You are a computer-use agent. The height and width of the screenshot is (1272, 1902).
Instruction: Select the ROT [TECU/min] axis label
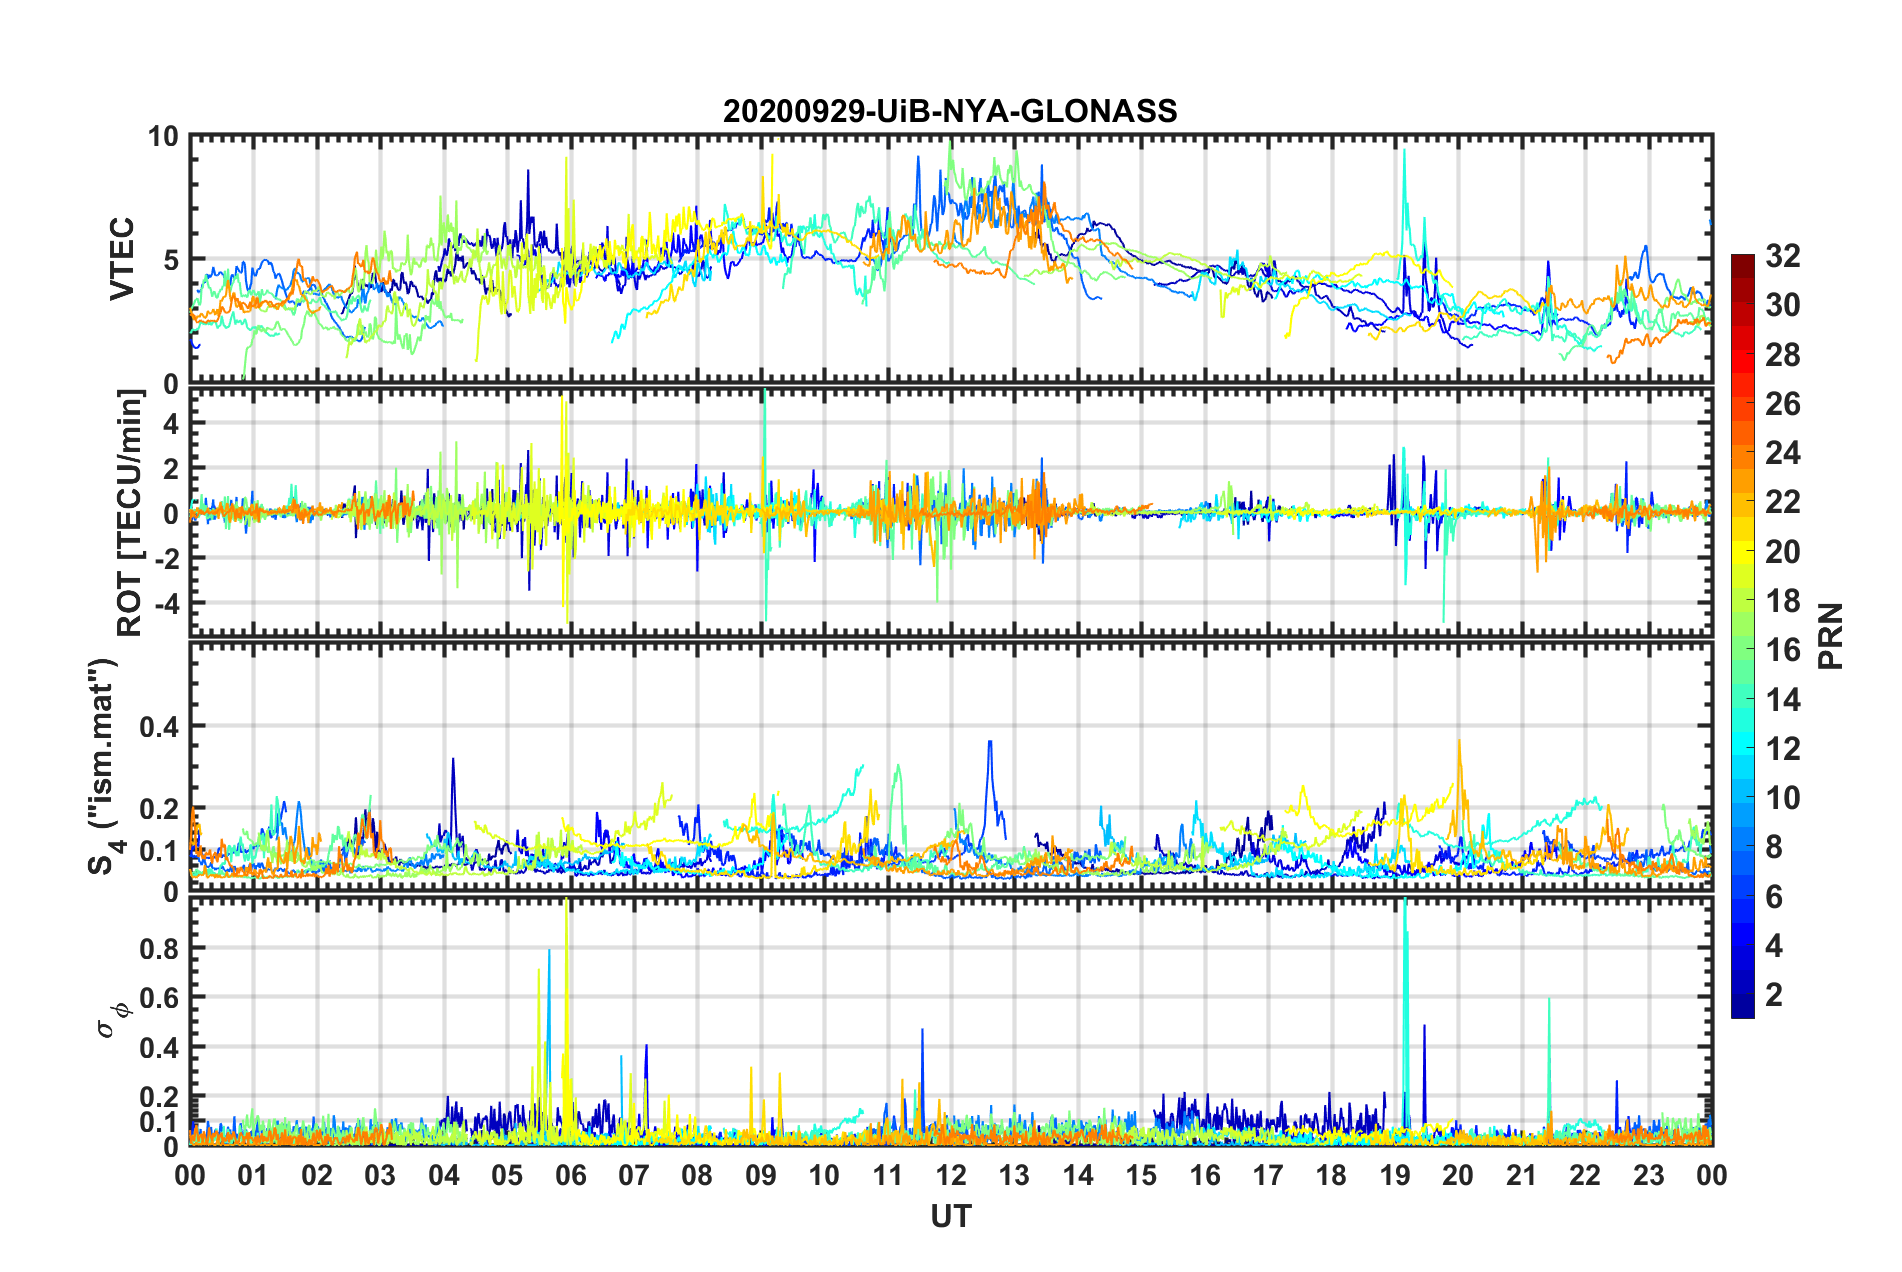(x=130, y=513)
